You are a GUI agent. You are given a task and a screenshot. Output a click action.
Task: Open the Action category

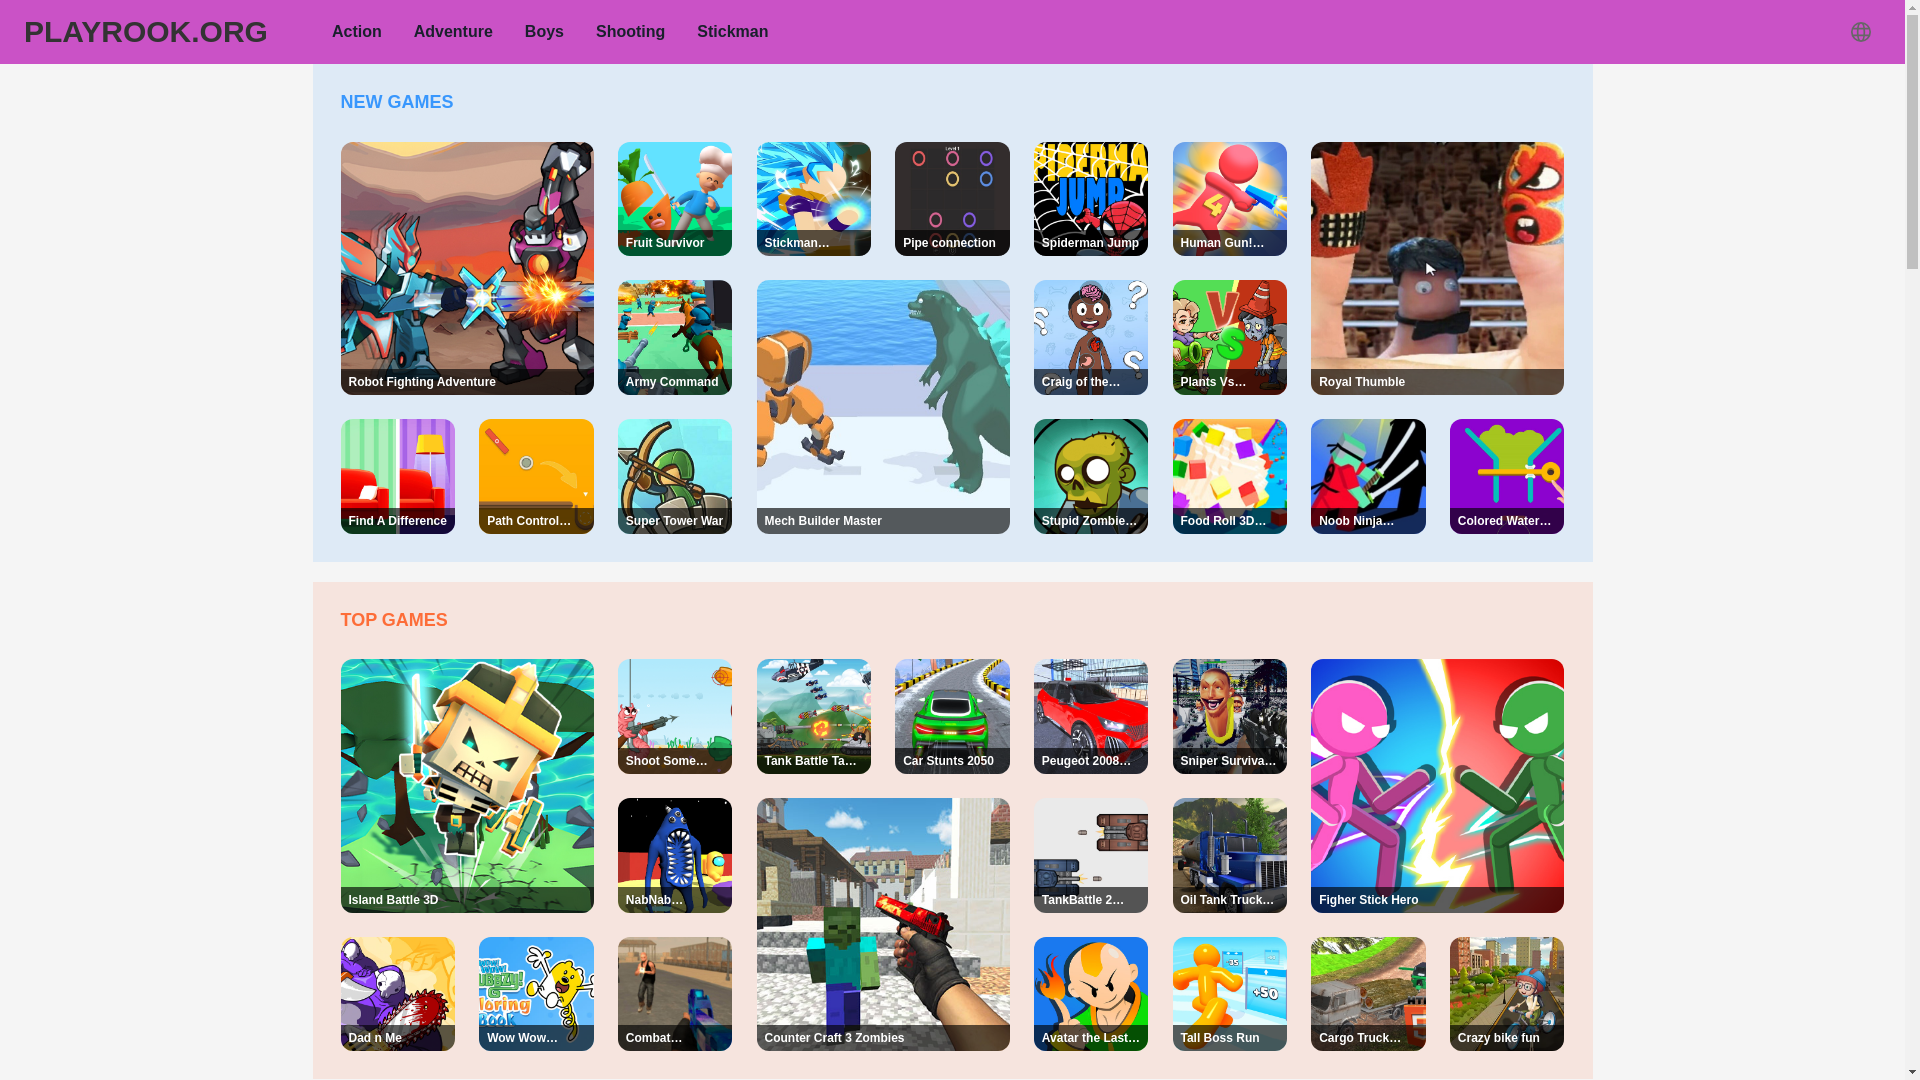tap(356, 32)
